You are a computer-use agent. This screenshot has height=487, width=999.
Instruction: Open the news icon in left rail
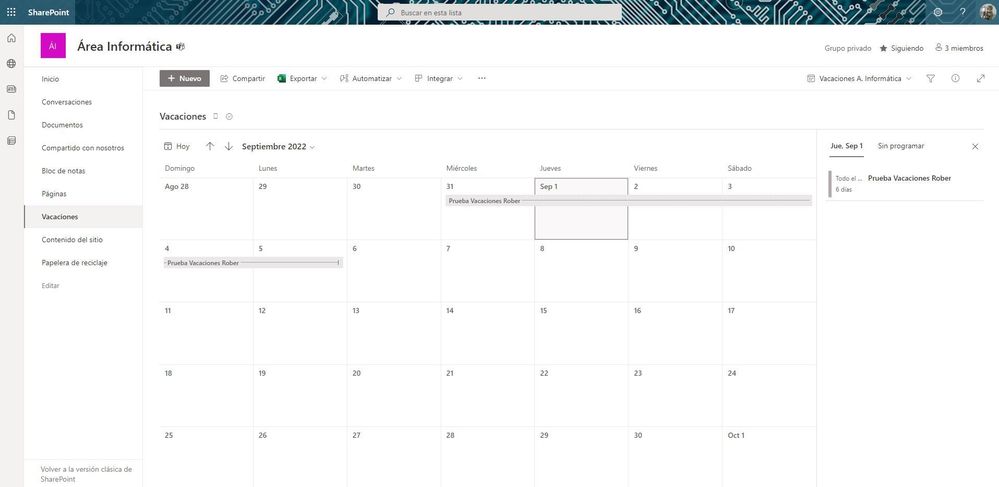coord(11,89)
